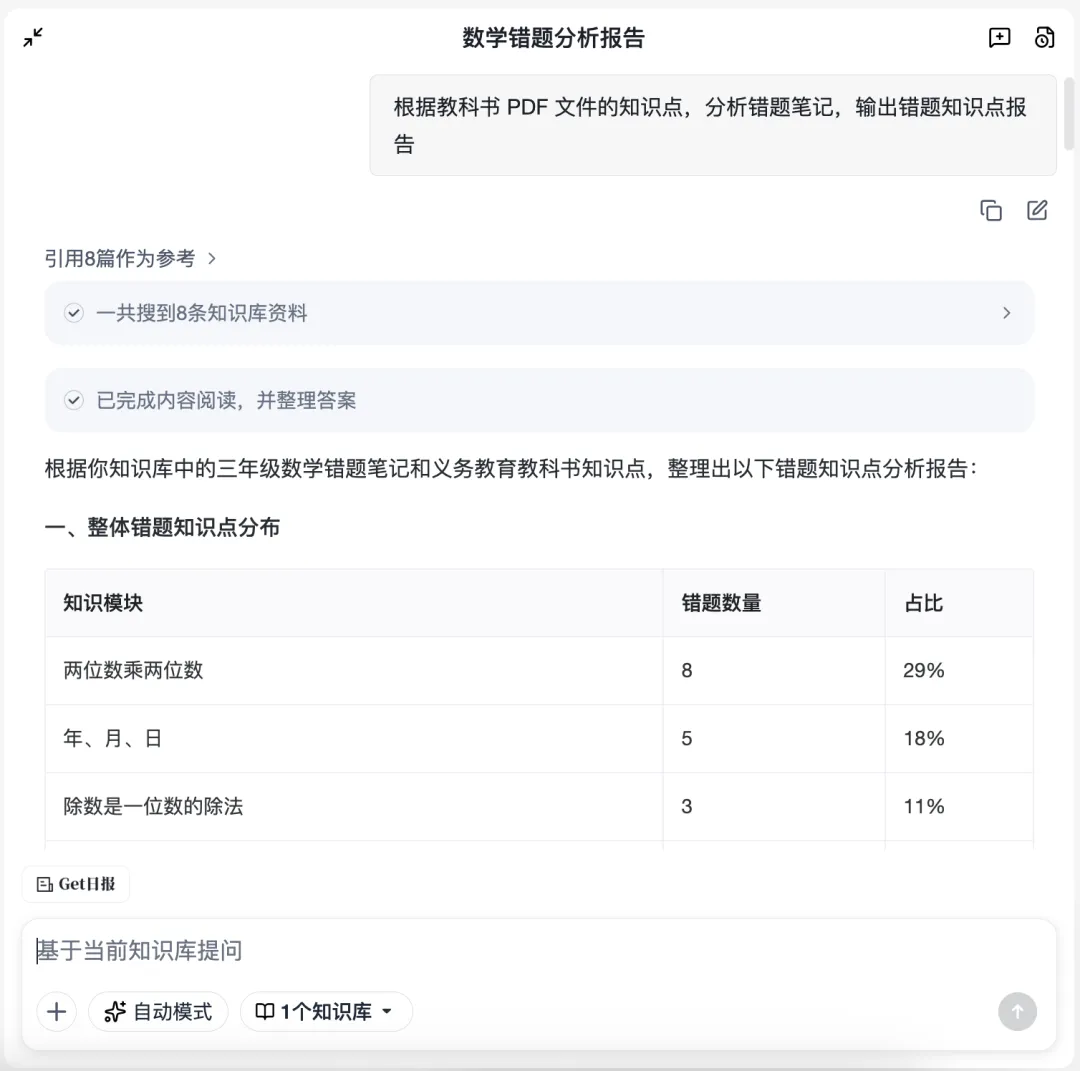Screen dimensions: 1080x1071
Task: Send the message with the up-arrow icon
Action: pyautogui.click(x=1018, y=1012)
